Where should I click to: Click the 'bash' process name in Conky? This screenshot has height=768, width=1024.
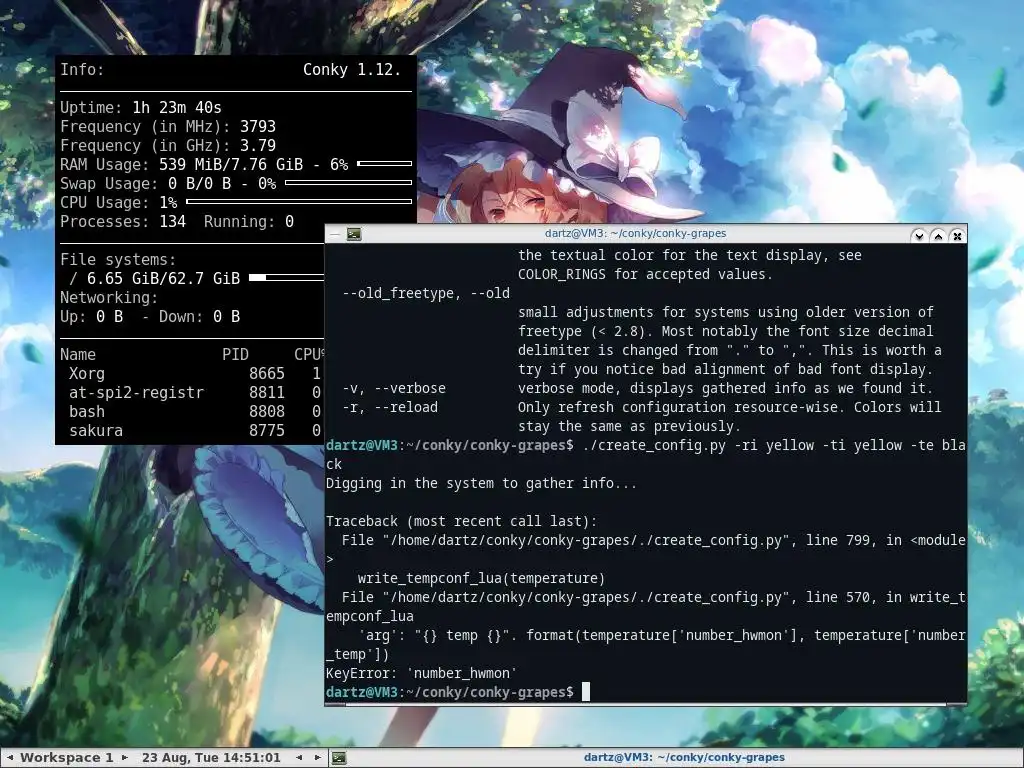pyautogui.click(x=87, y=411)
